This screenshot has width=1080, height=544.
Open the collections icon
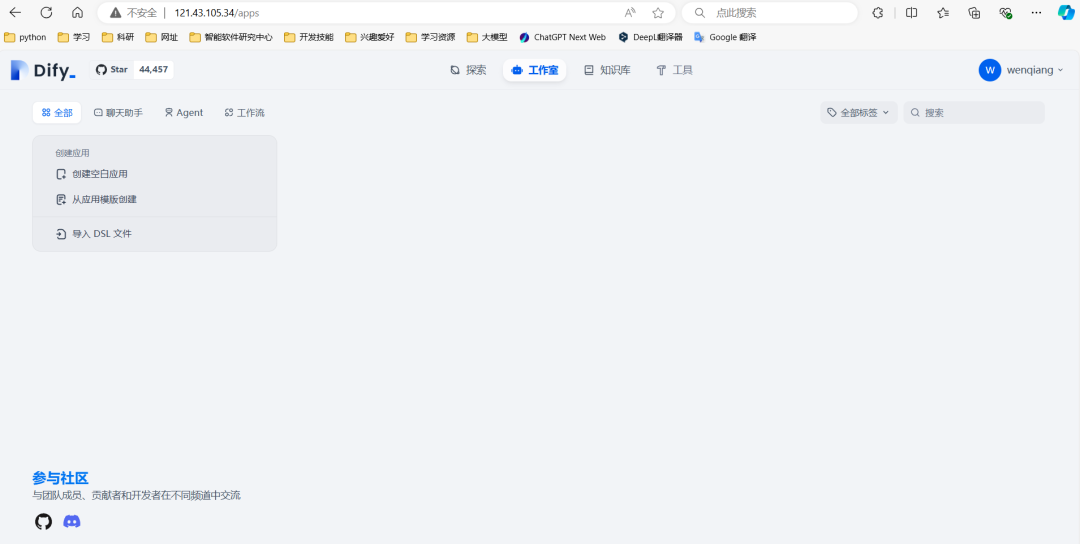coord(974,12)
